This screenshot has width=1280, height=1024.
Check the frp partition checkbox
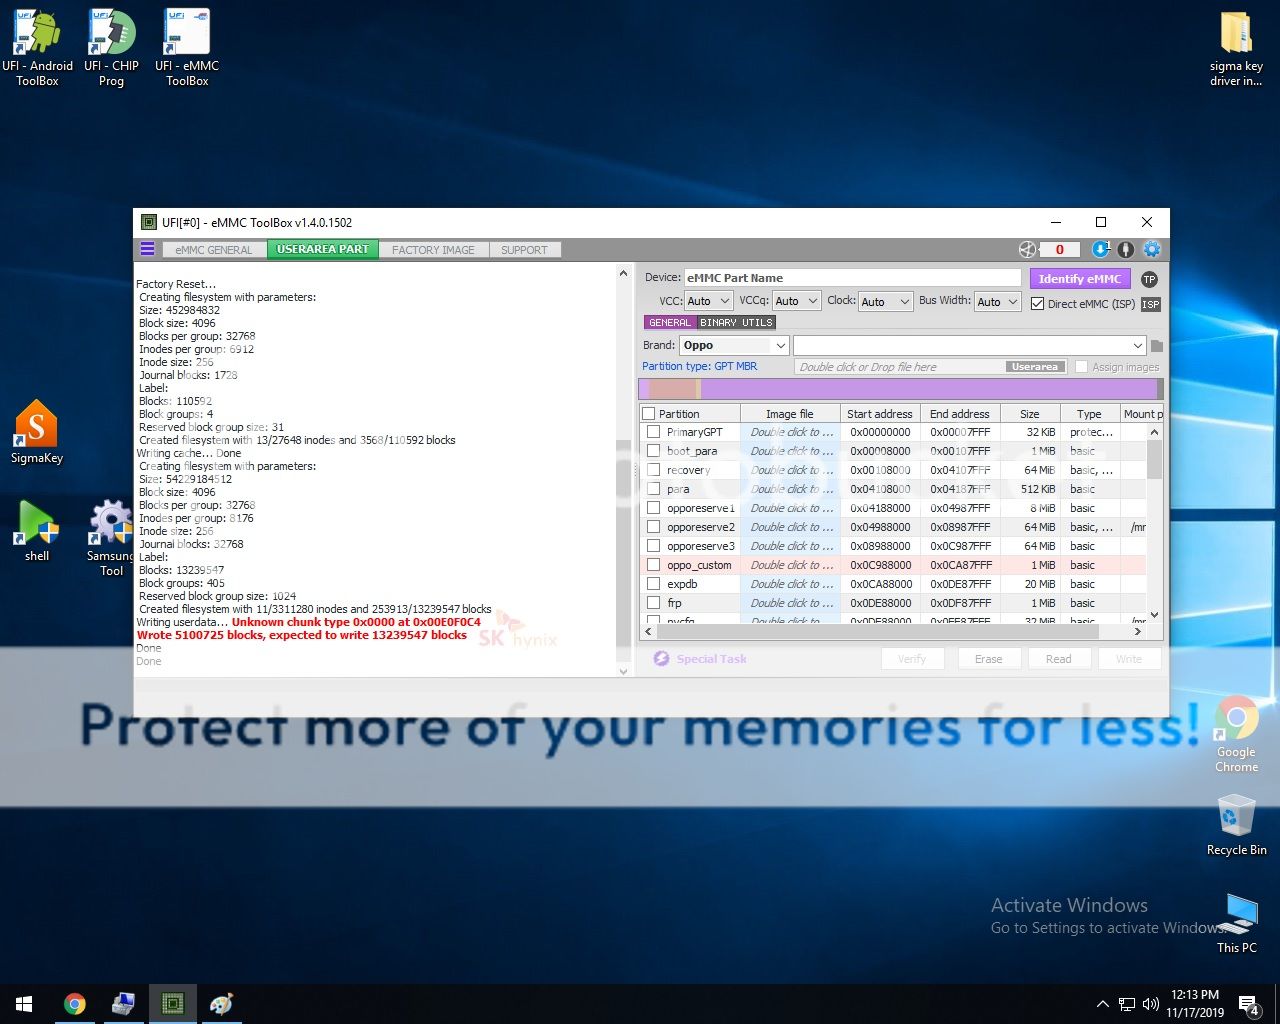point(653,603)
